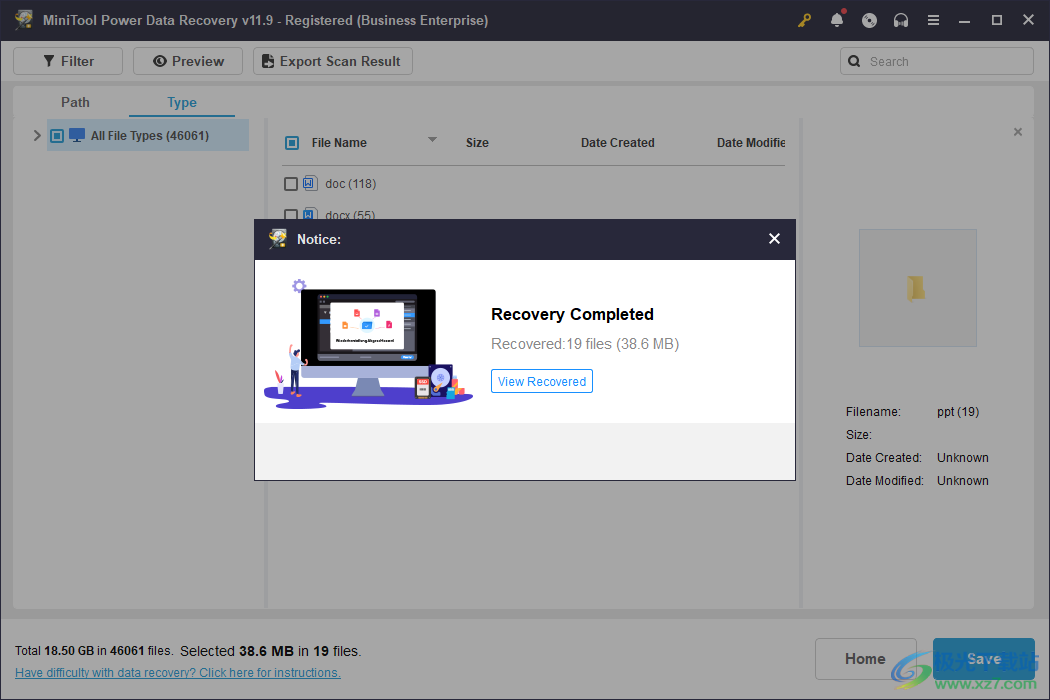Click the bootable media disc icon
This screenshot has height=700, width=1050.
pos(869,19)
